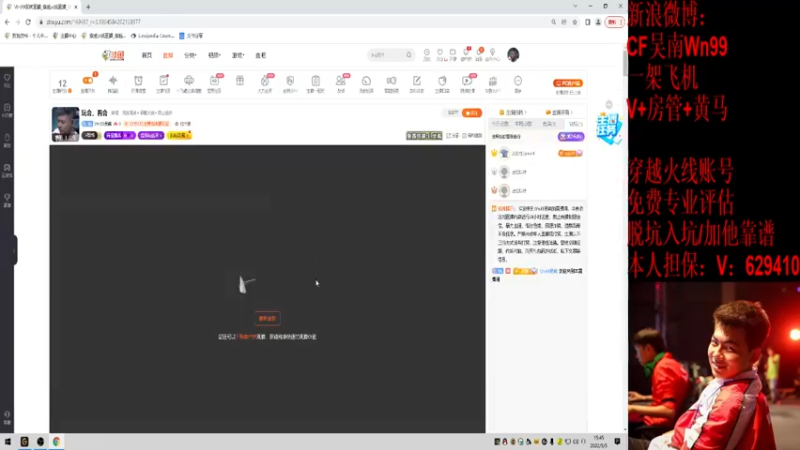Open the alarm clock icon in toolbar
The image size is (800, 450).
(138, 81)
